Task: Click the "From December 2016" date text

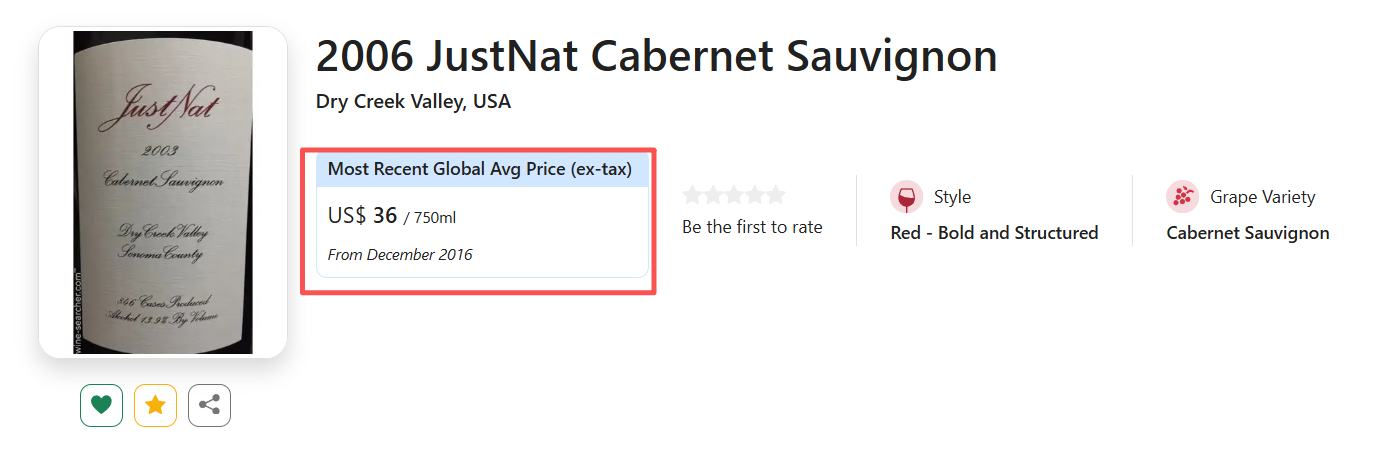Action: pyautogui.click(x=400, y=254)
